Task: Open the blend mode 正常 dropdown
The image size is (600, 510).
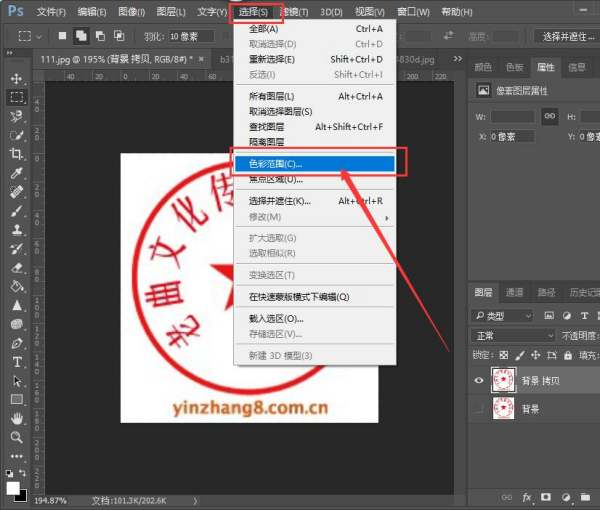Action: 513,336
